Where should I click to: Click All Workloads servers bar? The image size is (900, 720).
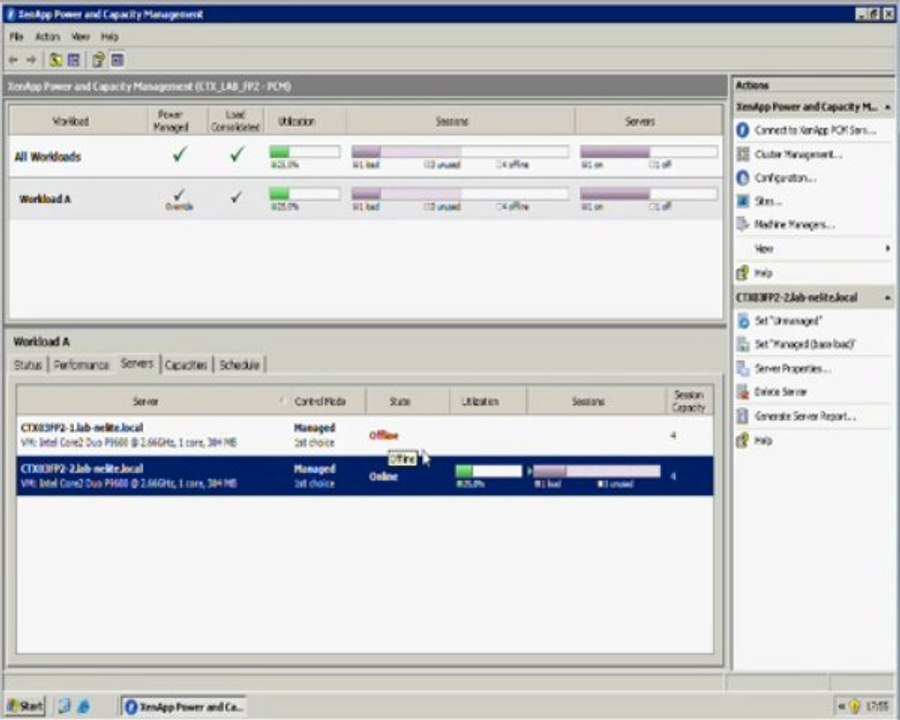(649, 152)
